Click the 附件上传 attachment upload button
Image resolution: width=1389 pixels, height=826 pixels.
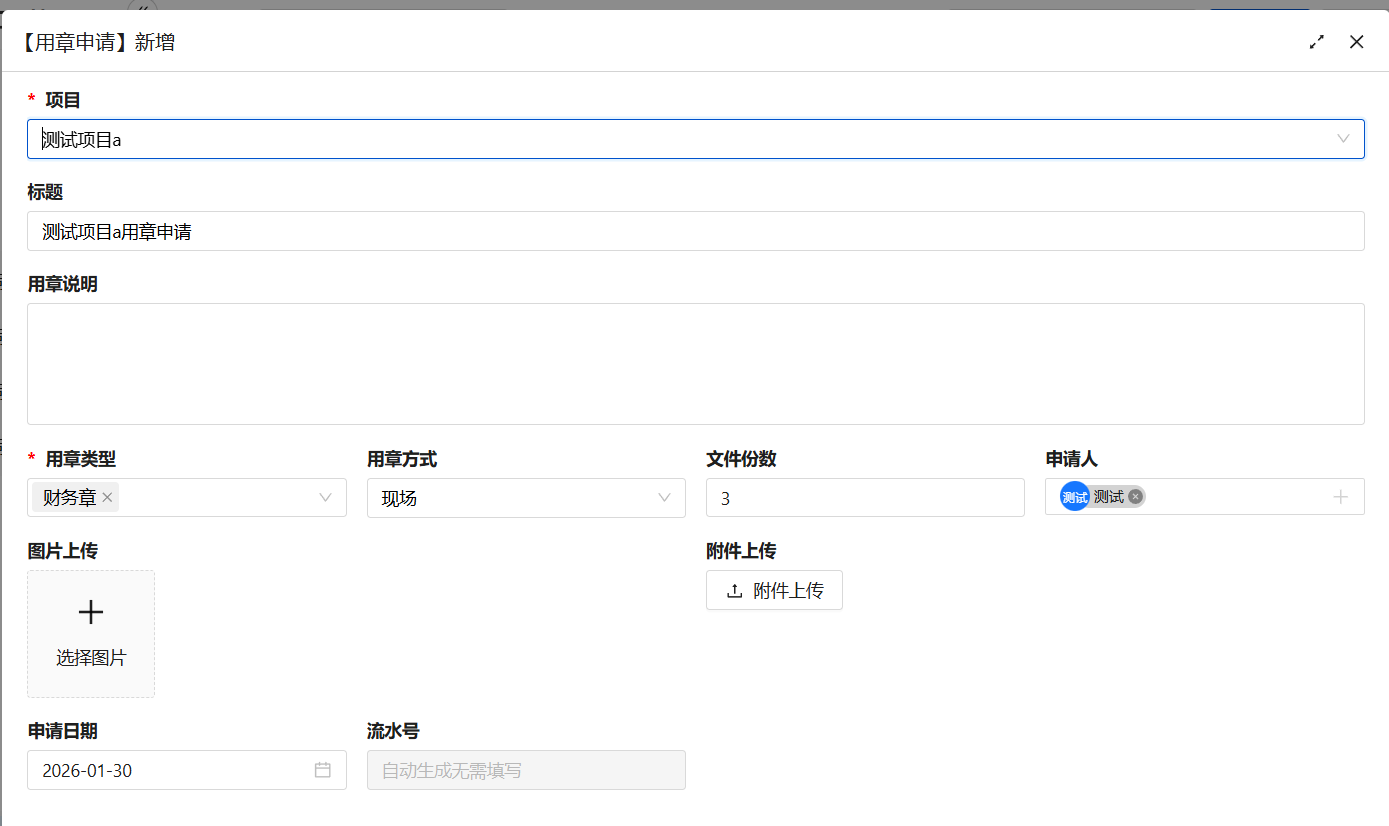click(x=774, y=590)
